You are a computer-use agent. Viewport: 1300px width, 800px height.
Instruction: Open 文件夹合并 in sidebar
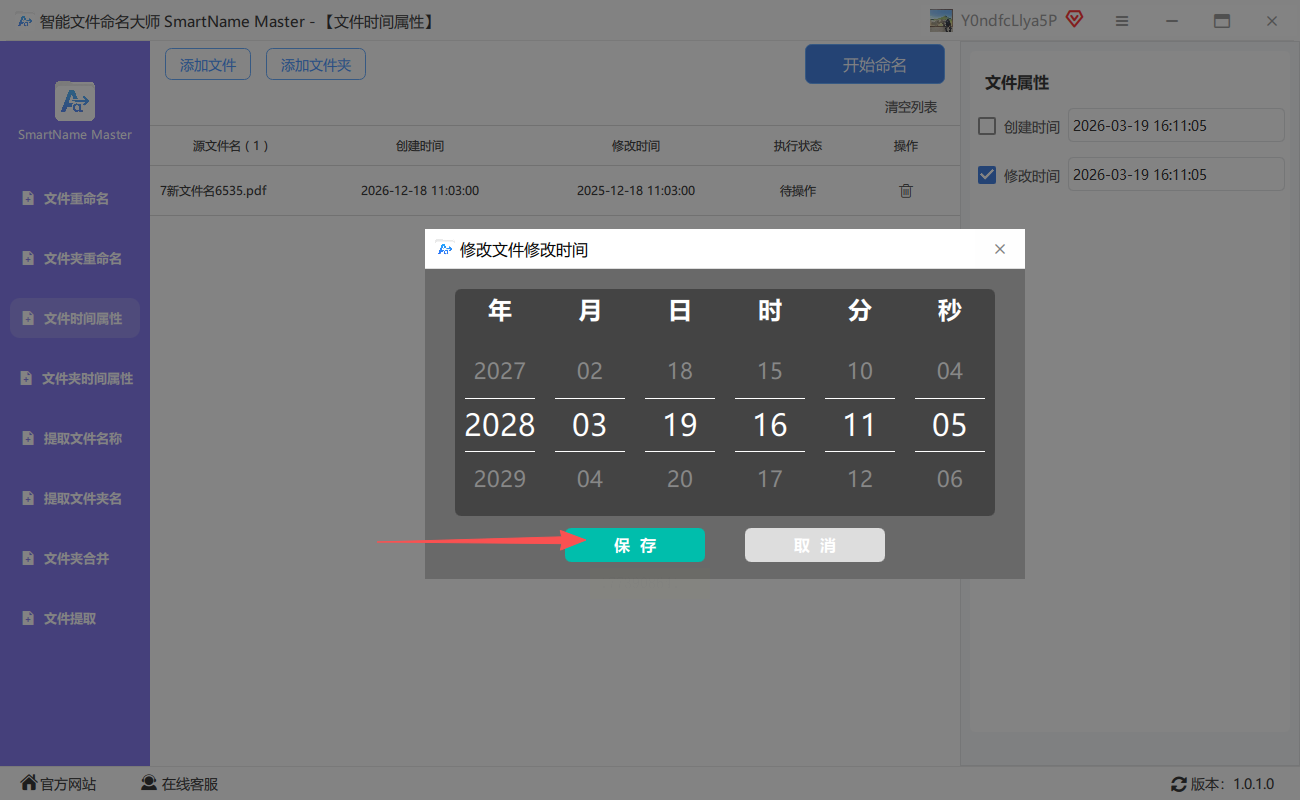[75, 558]
